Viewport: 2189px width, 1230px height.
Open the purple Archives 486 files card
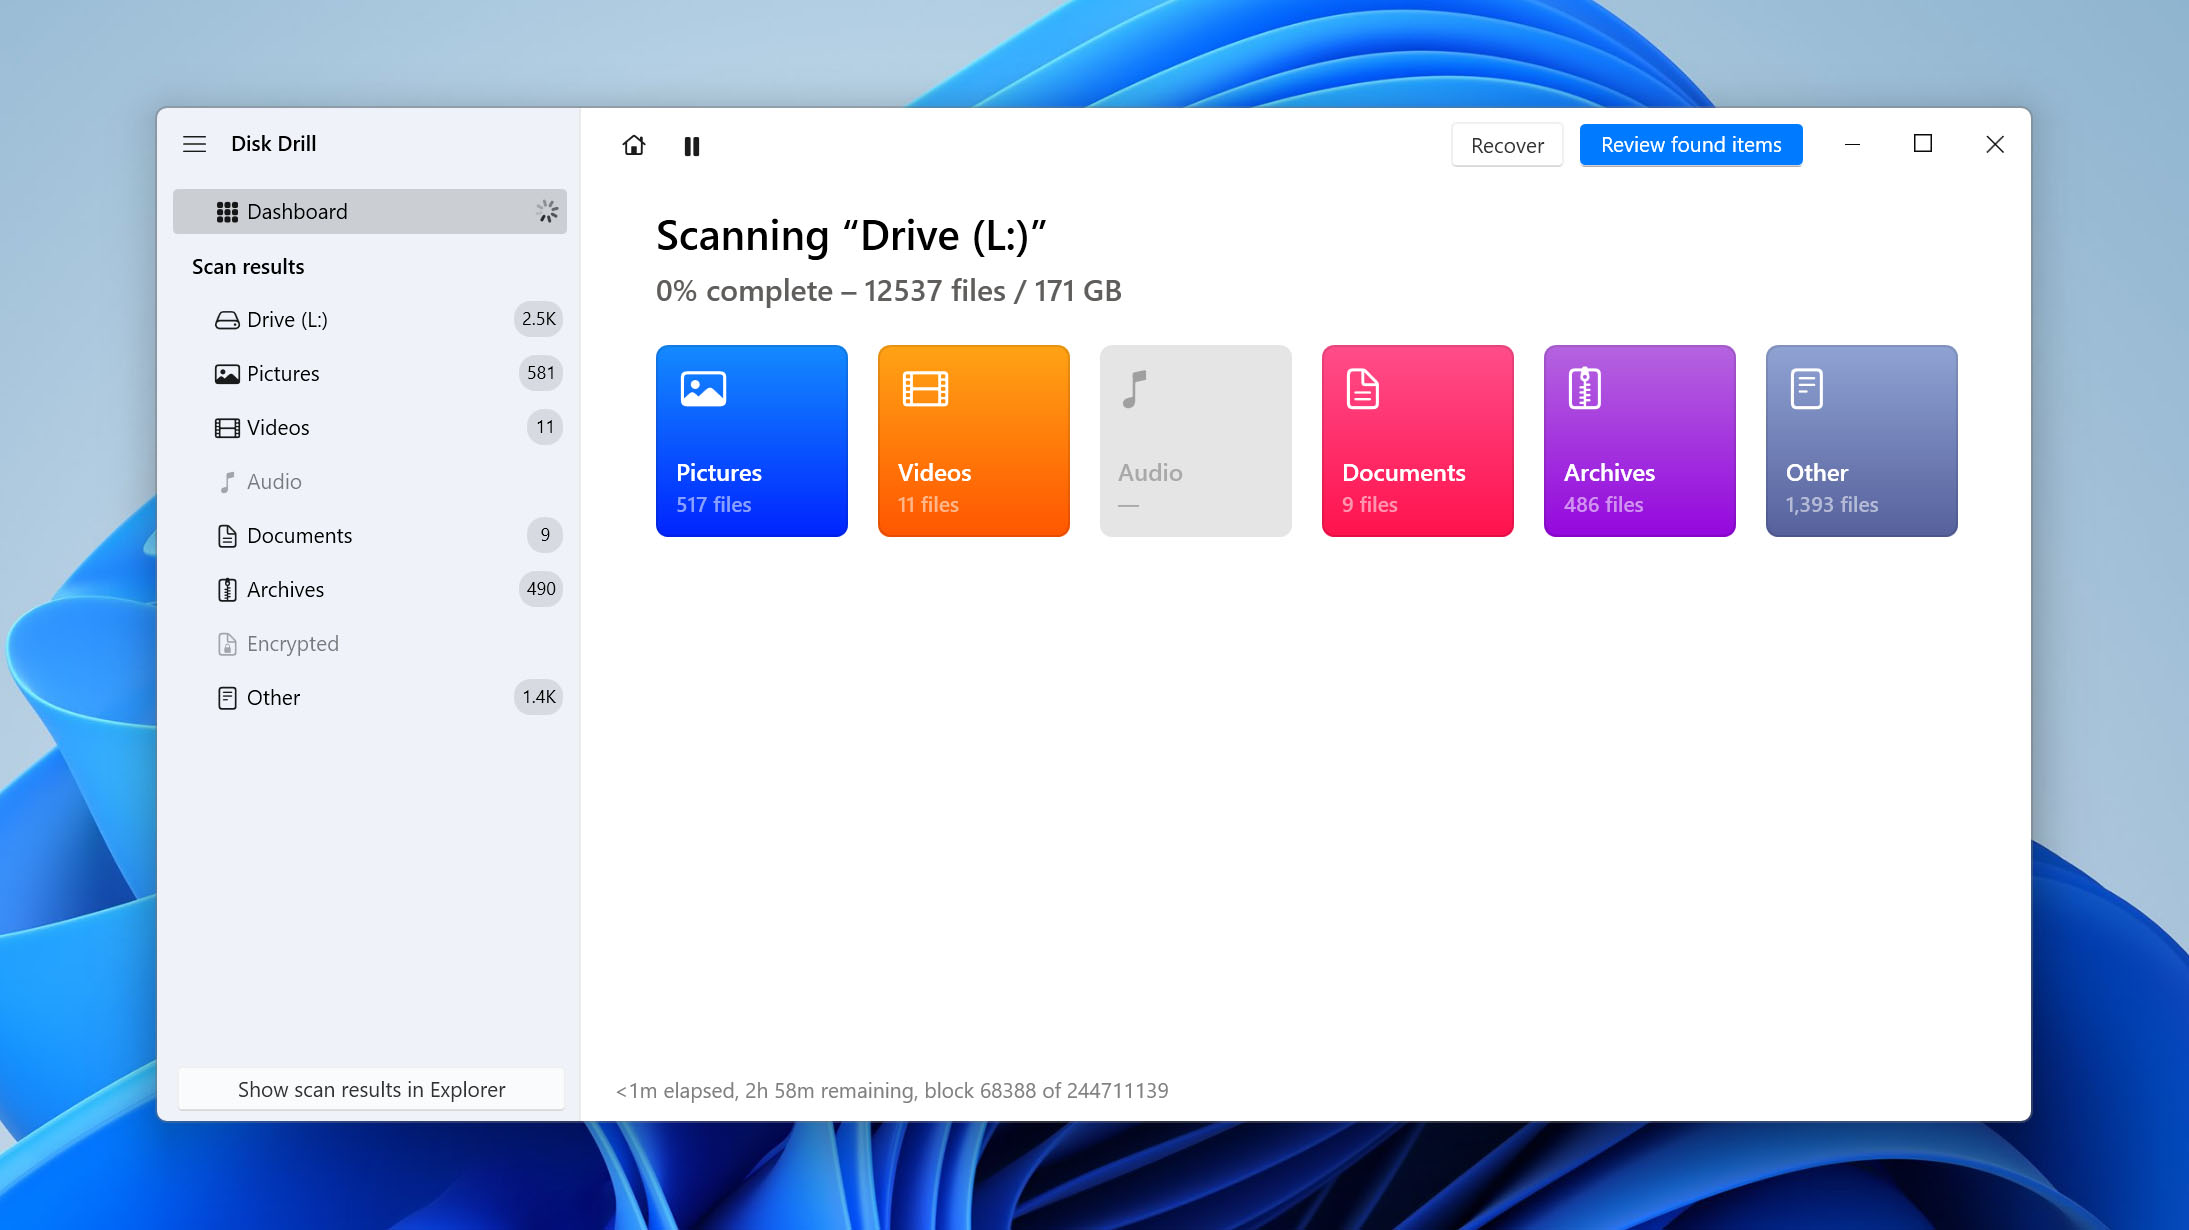[1640, 441]
